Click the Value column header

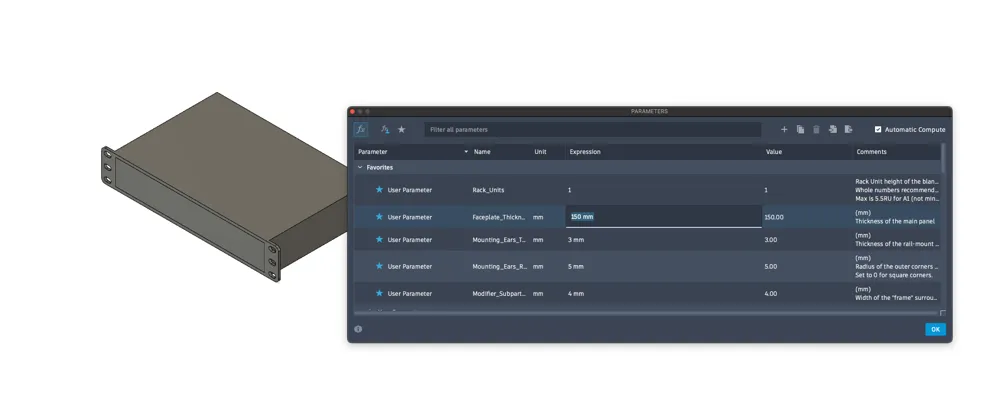pos(774,152)
